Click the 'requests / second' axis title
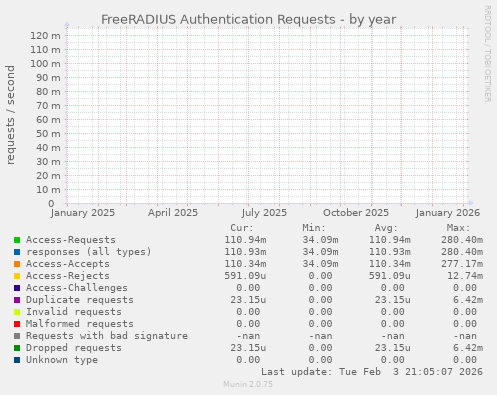Image resolution: width=497 pixels, height=395 pixels. [x=10, y=115]
